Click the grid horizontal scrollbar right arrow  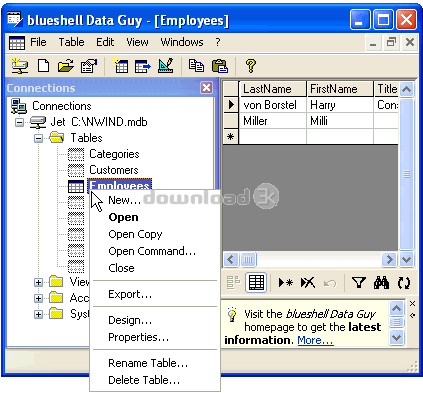(x=389, y=259)
